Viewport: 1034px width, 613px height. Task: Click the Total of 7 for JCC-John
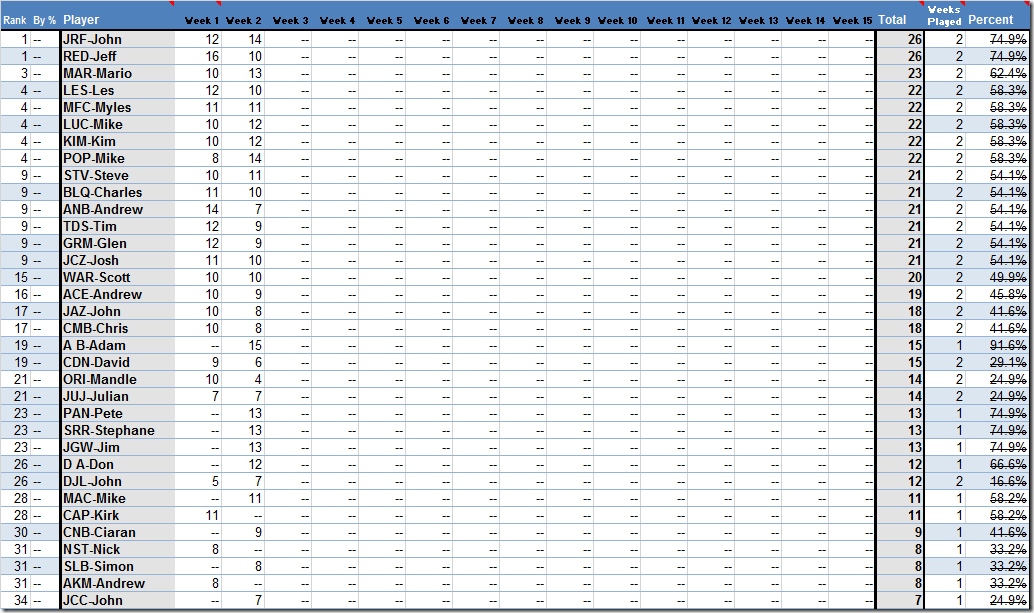pos(918,601)
